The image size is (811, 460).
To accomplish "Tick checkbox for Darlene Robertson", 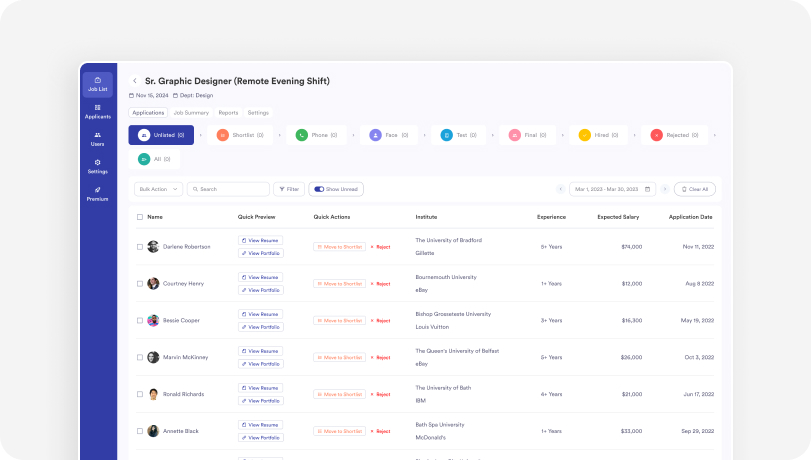I will pos(140,247).
